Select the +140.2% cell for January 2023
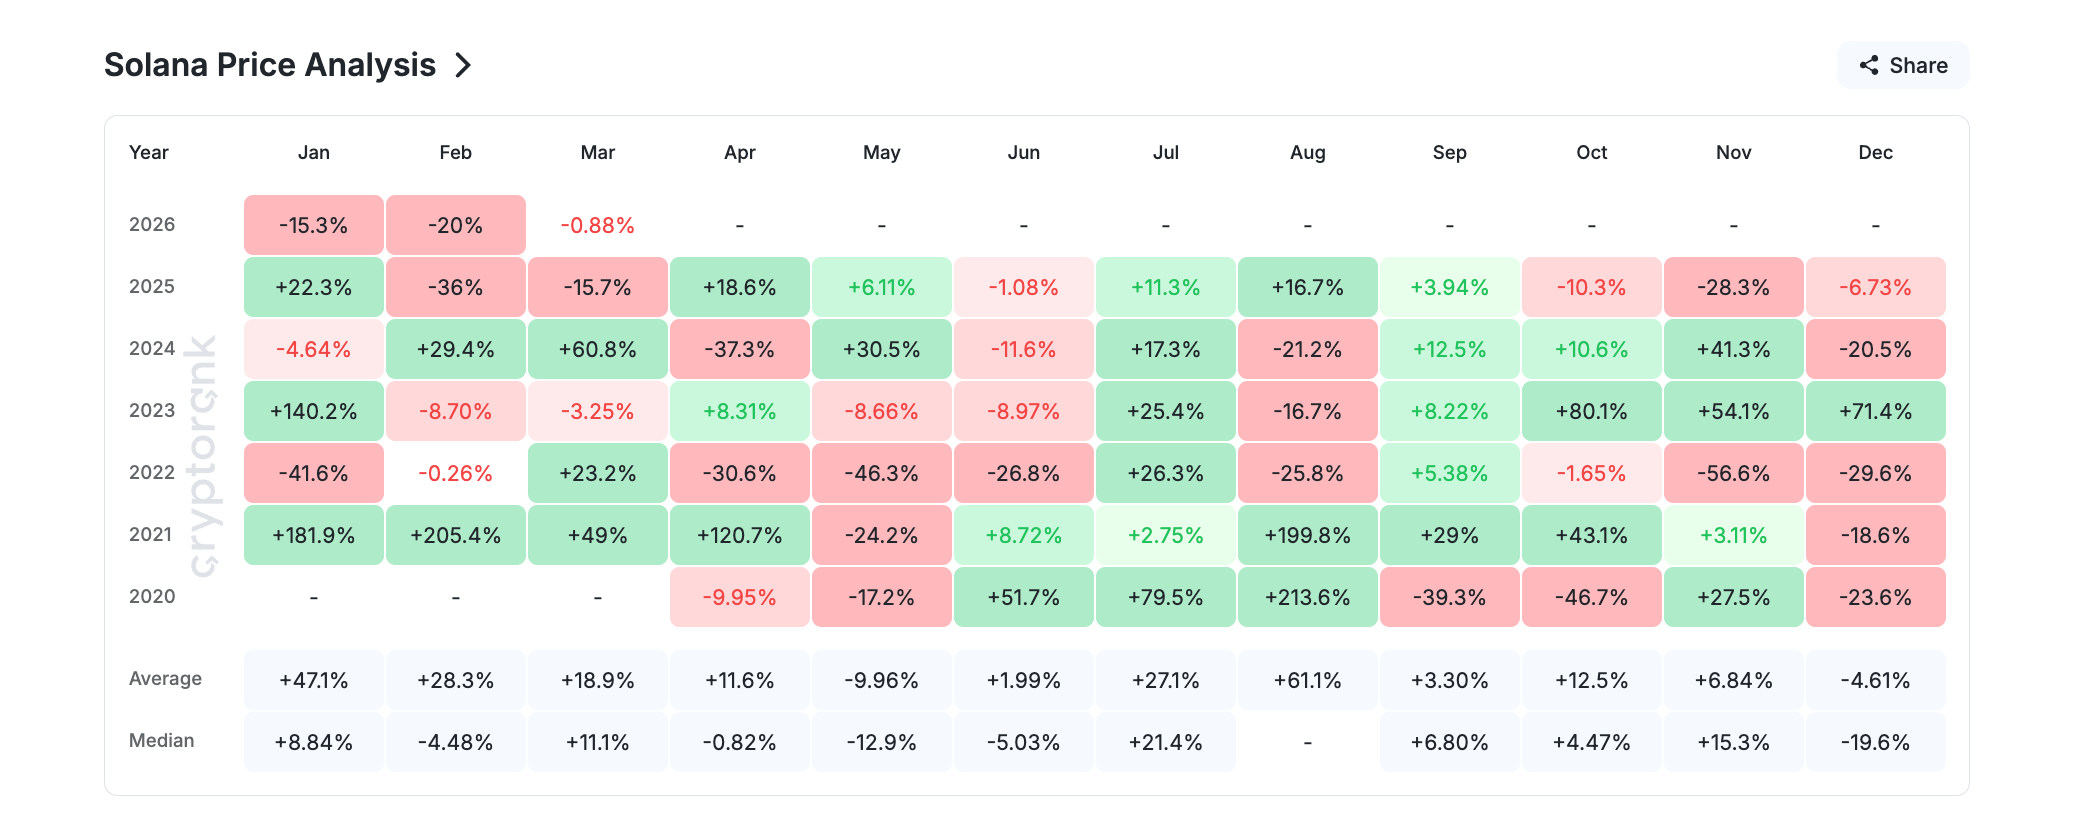Image resolution: width=2100 pixels, height=826 pixels. pos(313,411)
